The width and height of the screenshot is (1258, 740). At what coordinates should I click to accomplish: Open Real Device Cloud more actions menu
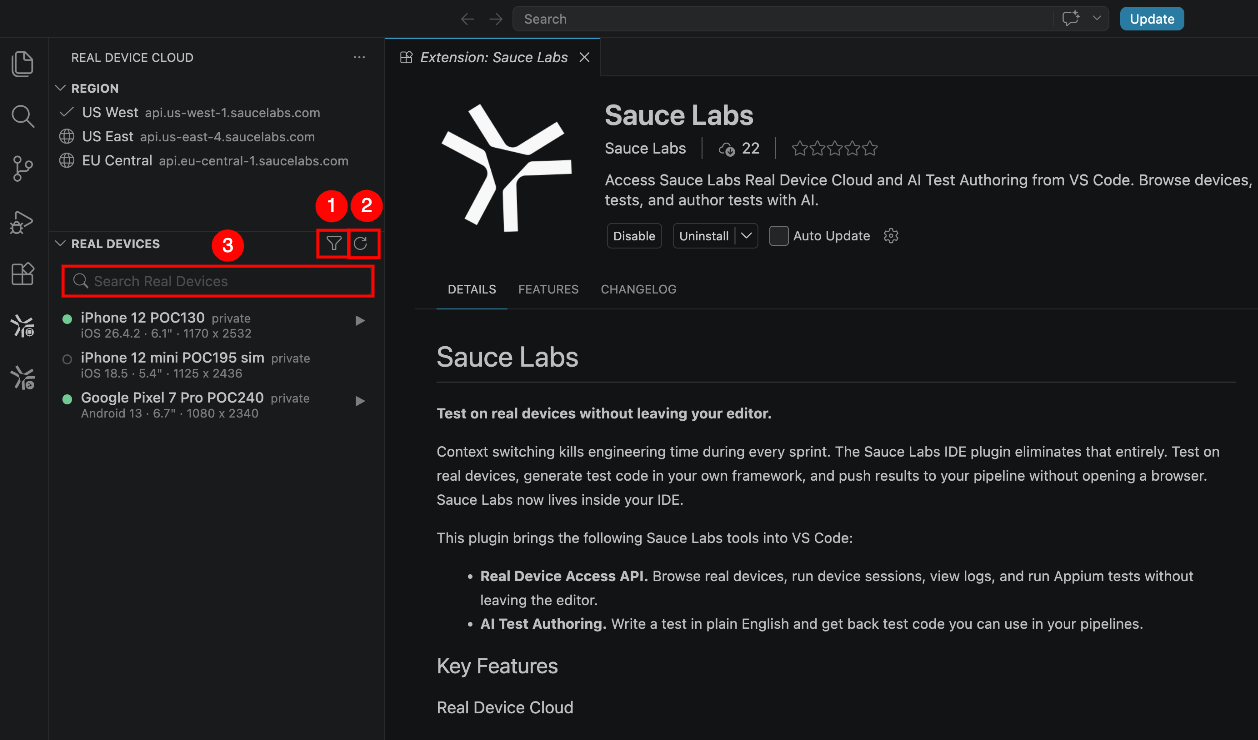(x=359, y=58)
